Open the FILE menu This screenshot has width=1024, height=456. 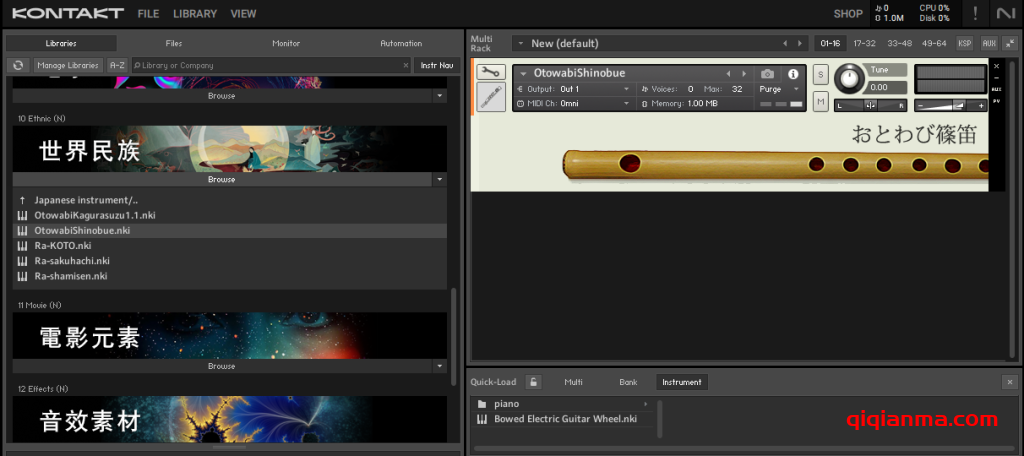tap(148, 14)
